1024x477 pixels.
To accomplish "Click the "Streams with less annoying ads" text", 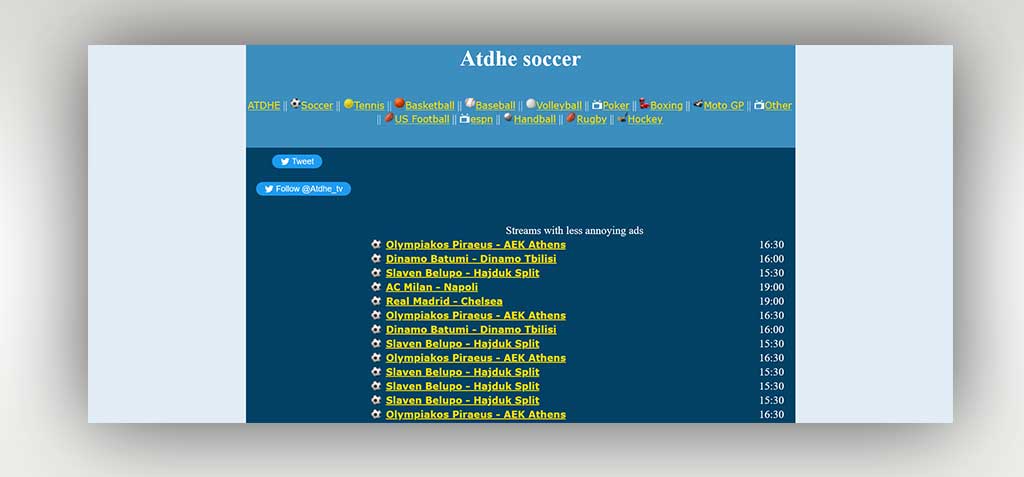I will tap(574, 230).
